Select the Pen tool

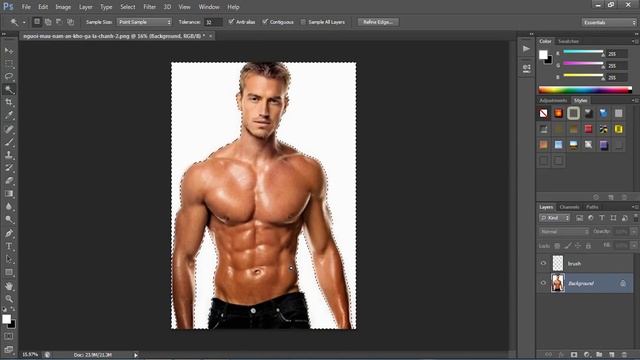click(9, 233)
